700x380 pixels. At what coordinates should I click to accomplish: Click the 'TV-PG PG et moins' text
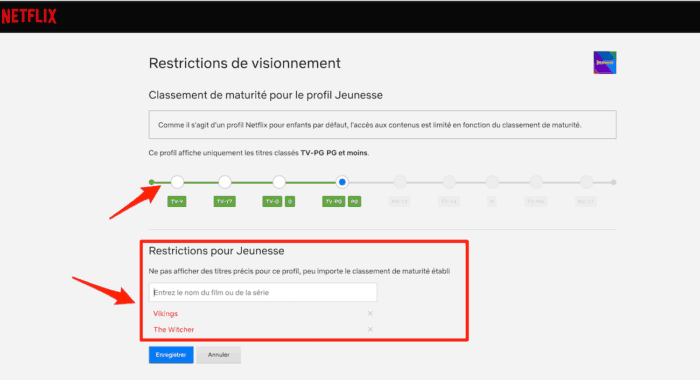tap(334, 153)
